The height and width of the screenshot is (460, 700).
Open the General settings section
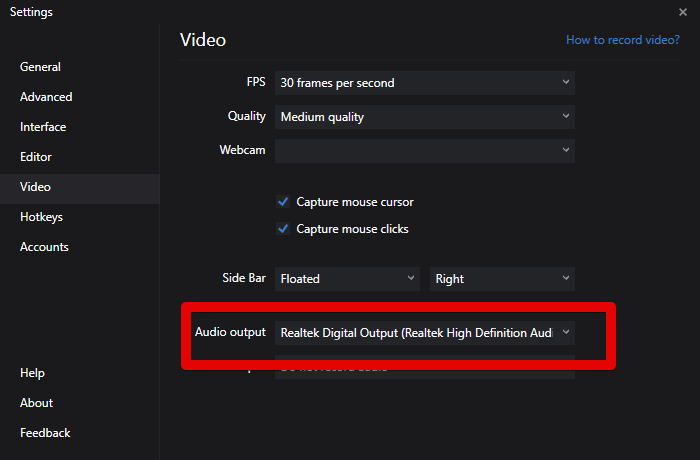coord(40,67)
